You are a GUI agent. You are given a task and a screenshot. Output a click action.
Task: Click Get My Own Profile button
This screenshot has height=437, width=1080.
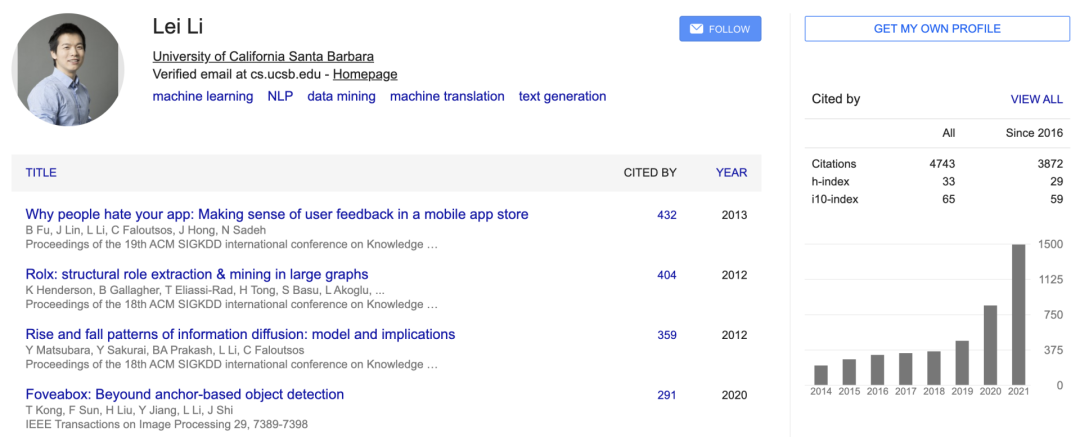pyautogui.click(x=936, y=29)
